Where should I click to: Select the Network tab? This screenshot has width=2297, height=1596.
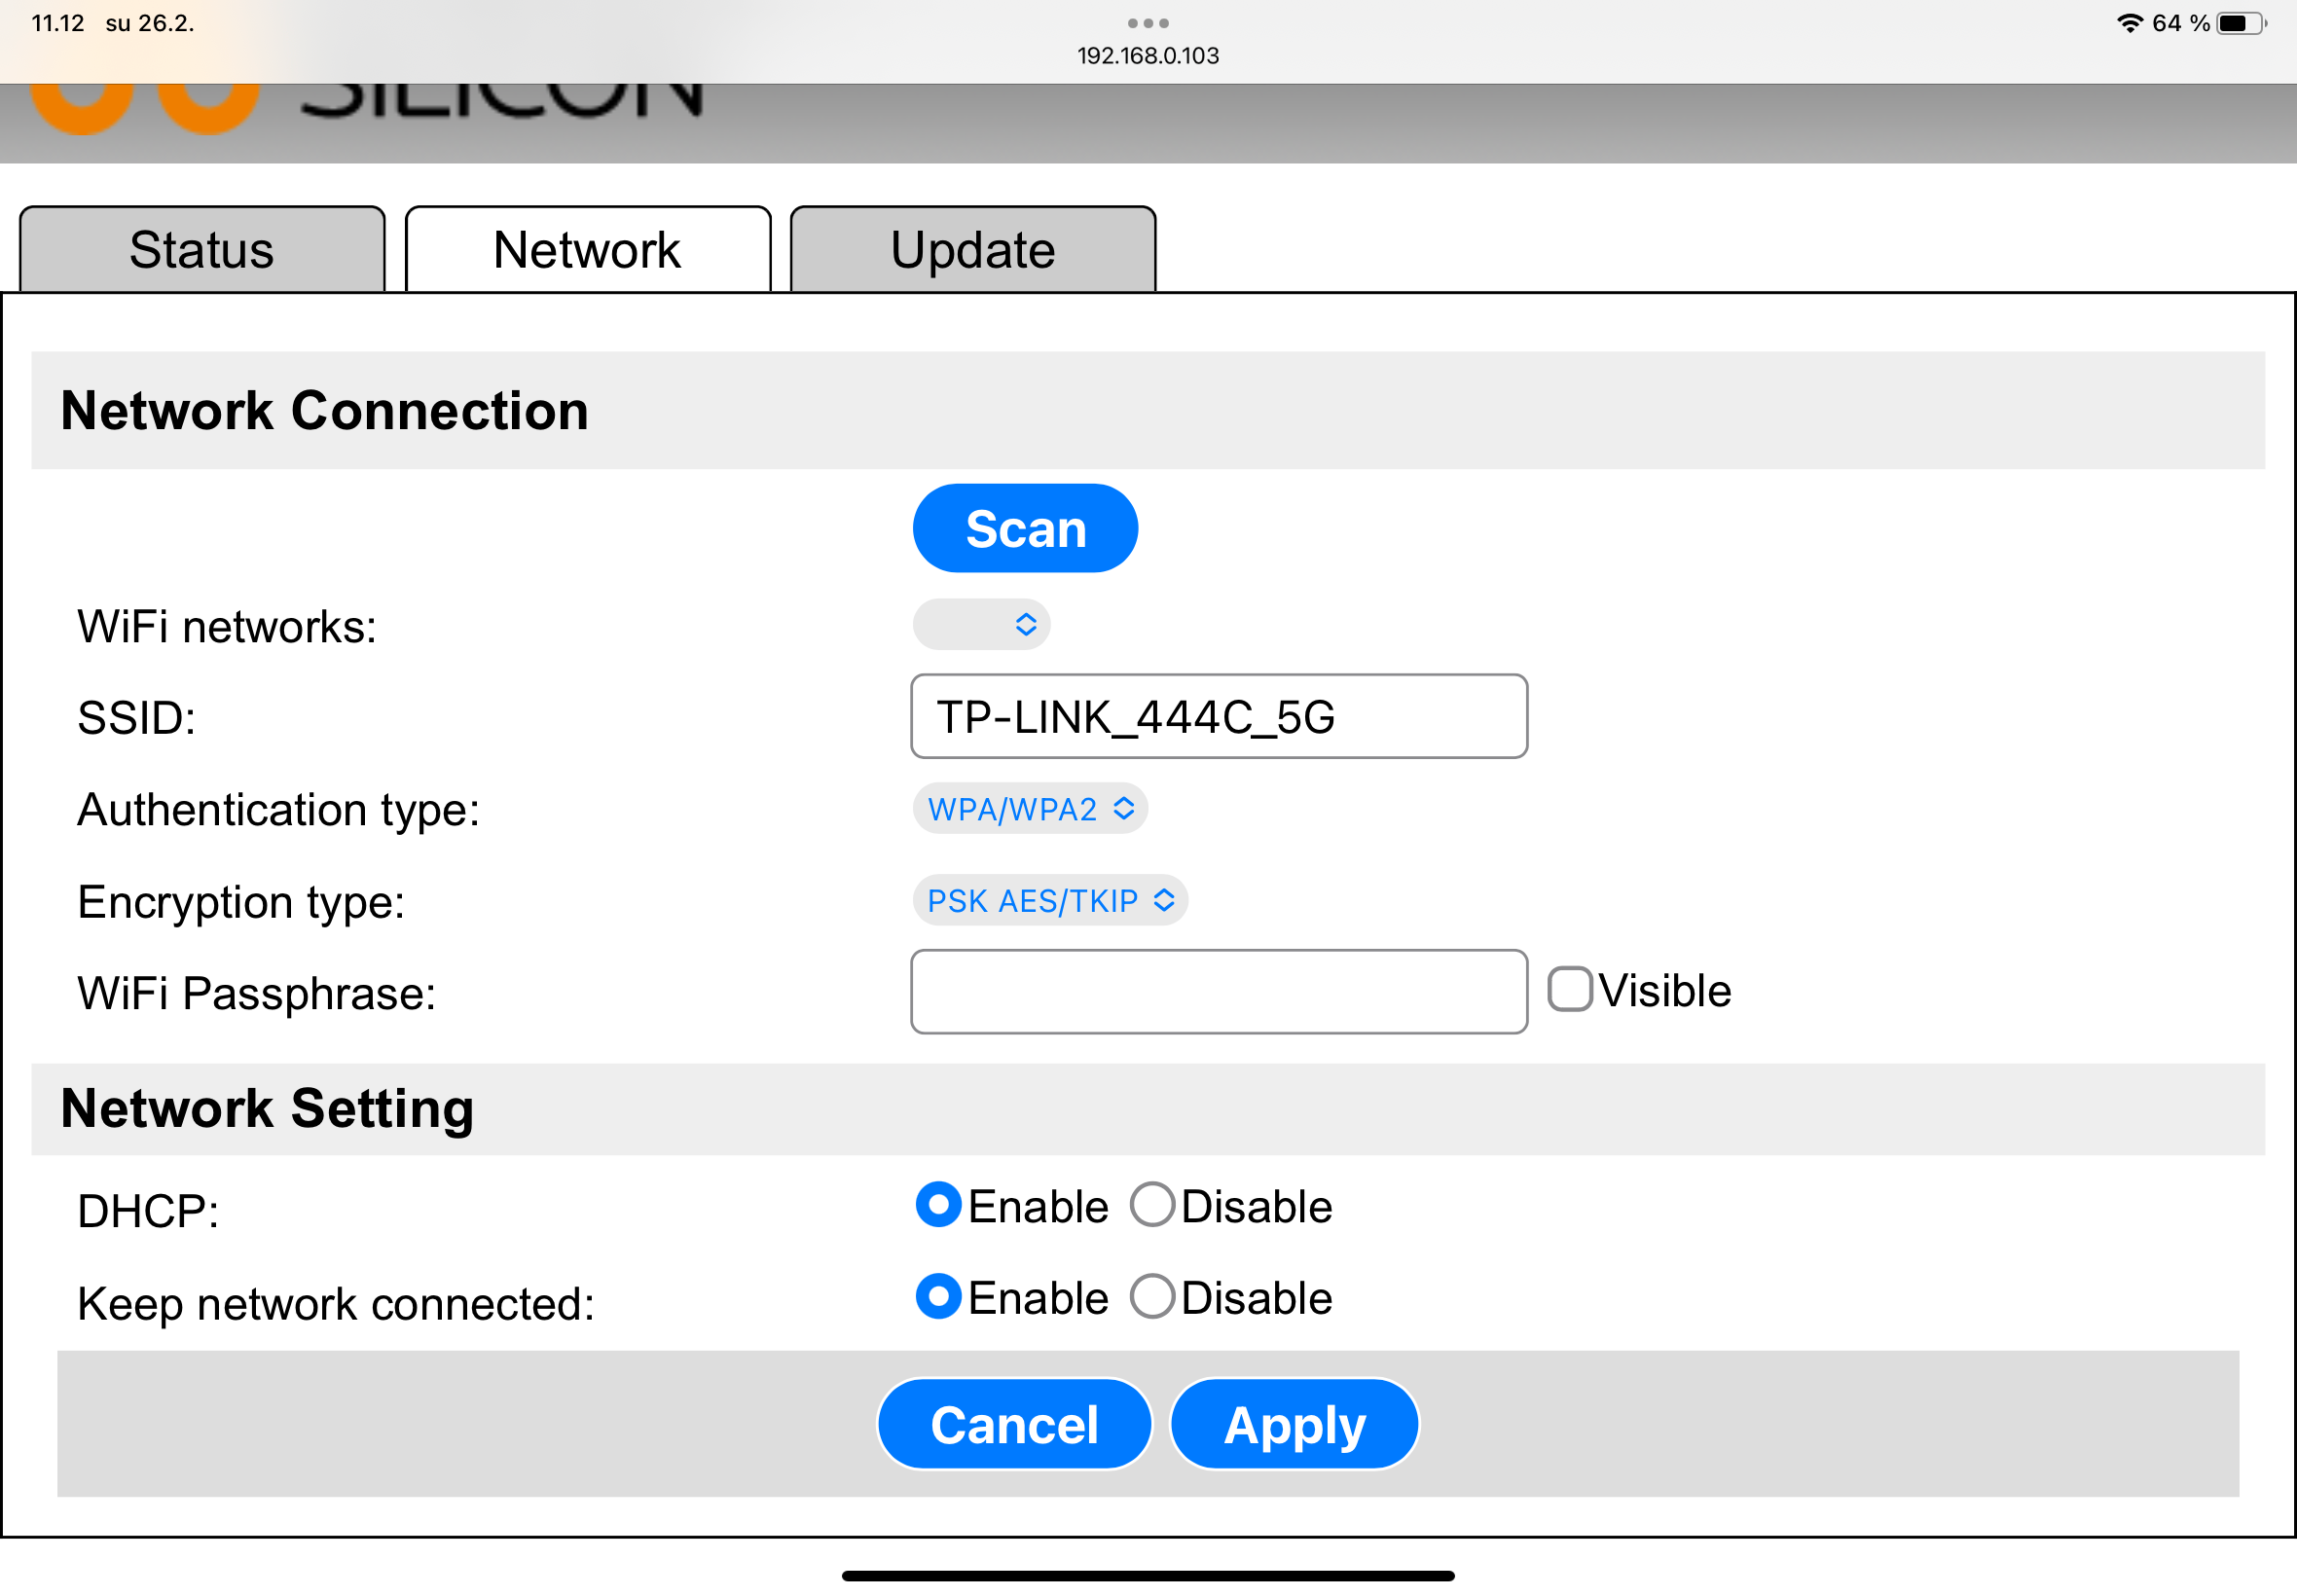click(587, 249)
